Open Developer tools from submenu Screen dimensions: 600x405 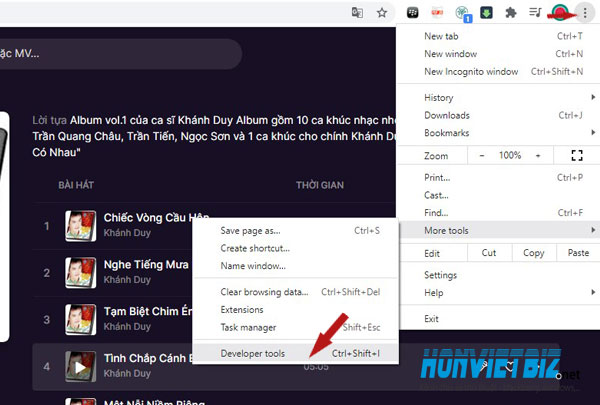[x=295, y=354]
